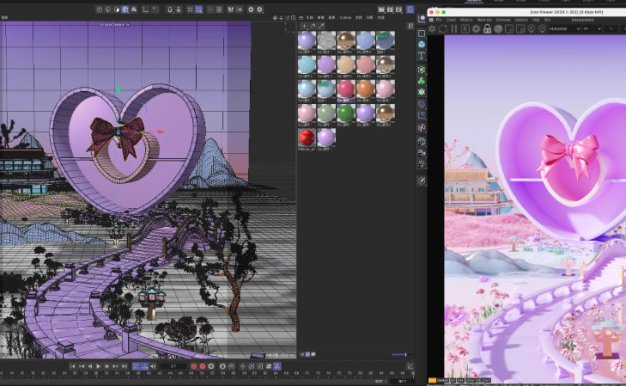Viewport: 626px width, 386px height.
Task: Click the current frame field in timeline controls
Action: [x=173, y=366]
